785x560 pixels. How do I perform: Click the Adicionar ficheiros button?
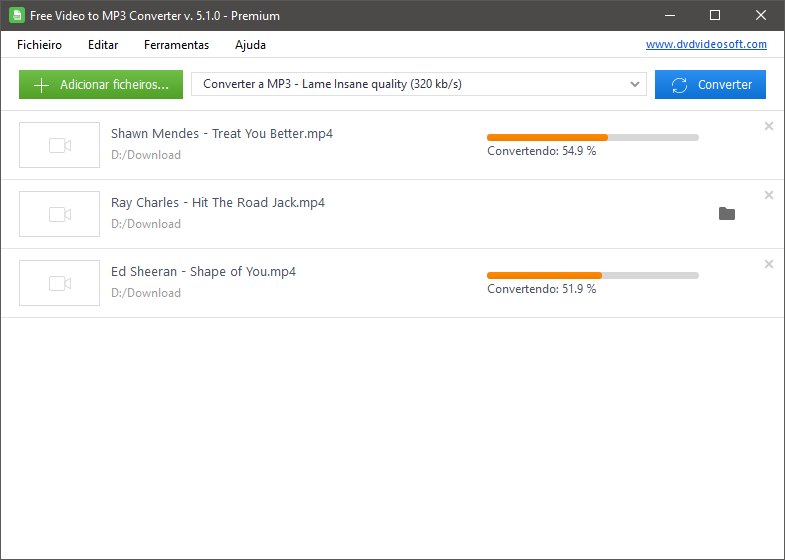101,85
